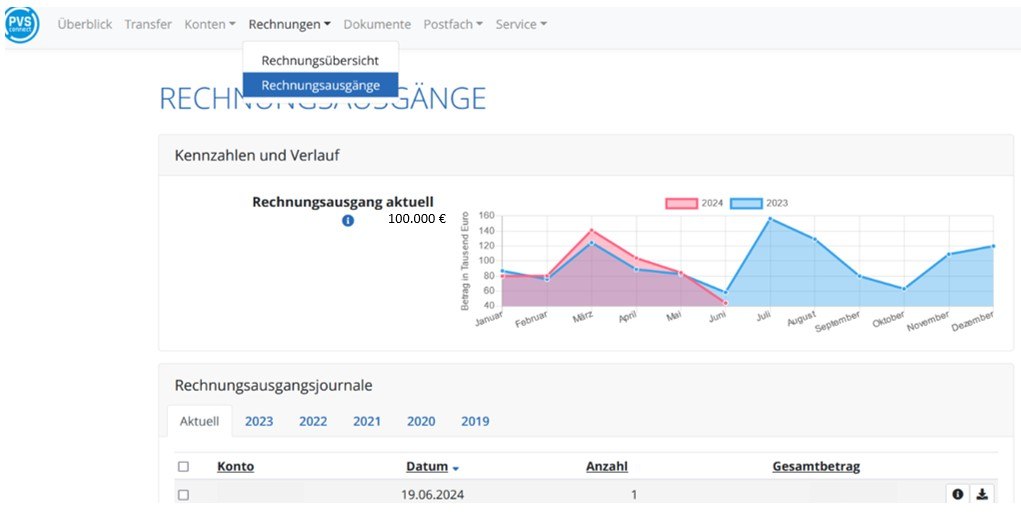Viewport: 1021px width, 516px height.
Task: Go to the Überblick page
Action: (x=85, y=24)
